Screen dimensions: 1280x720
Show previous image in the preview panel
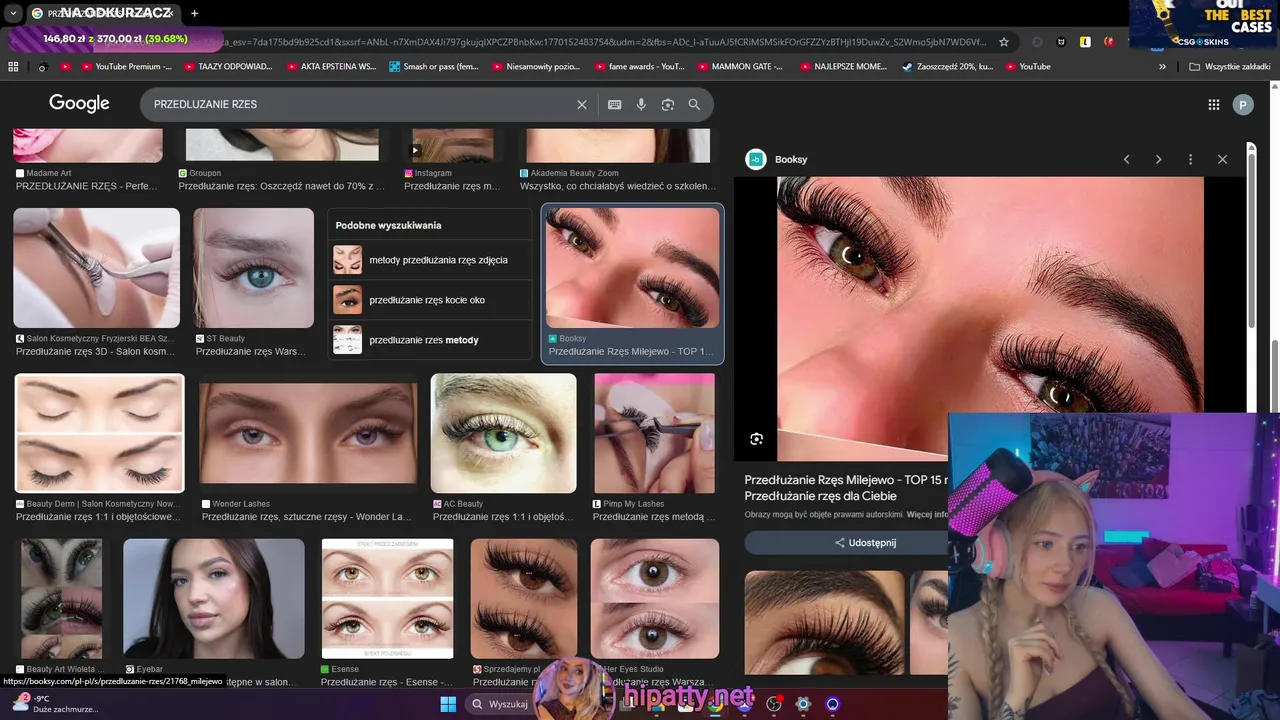point(1126,159)
